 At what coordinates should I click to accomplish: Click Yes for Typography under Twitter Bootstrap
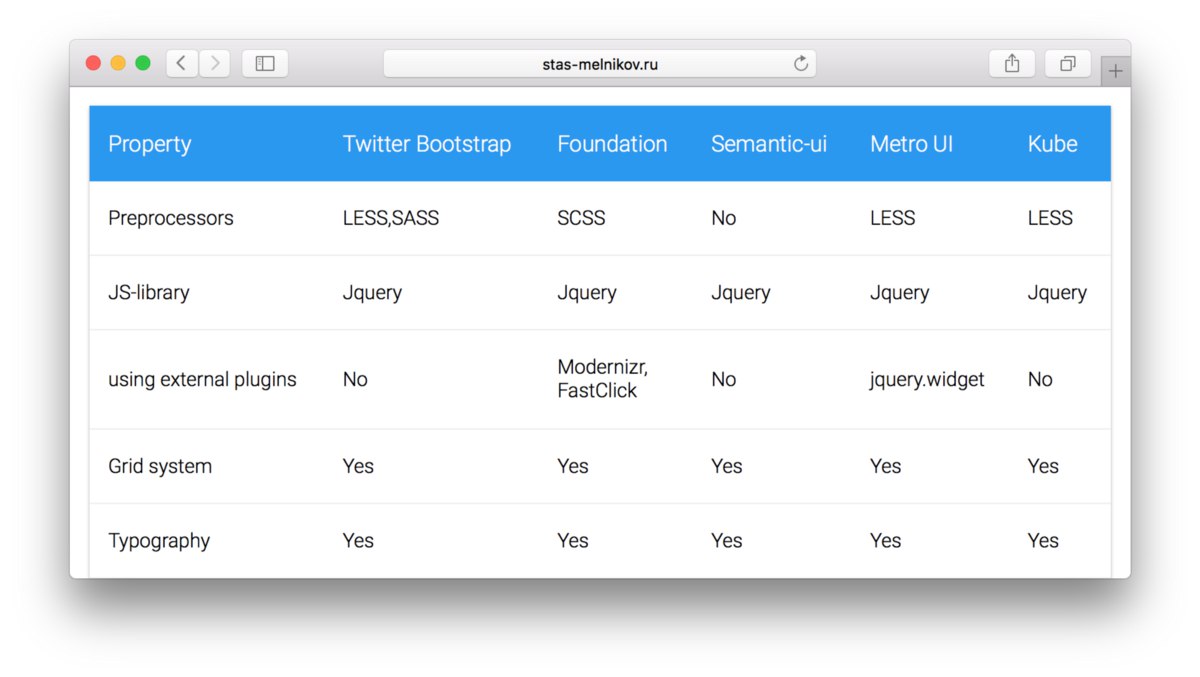tap(358, 541)
